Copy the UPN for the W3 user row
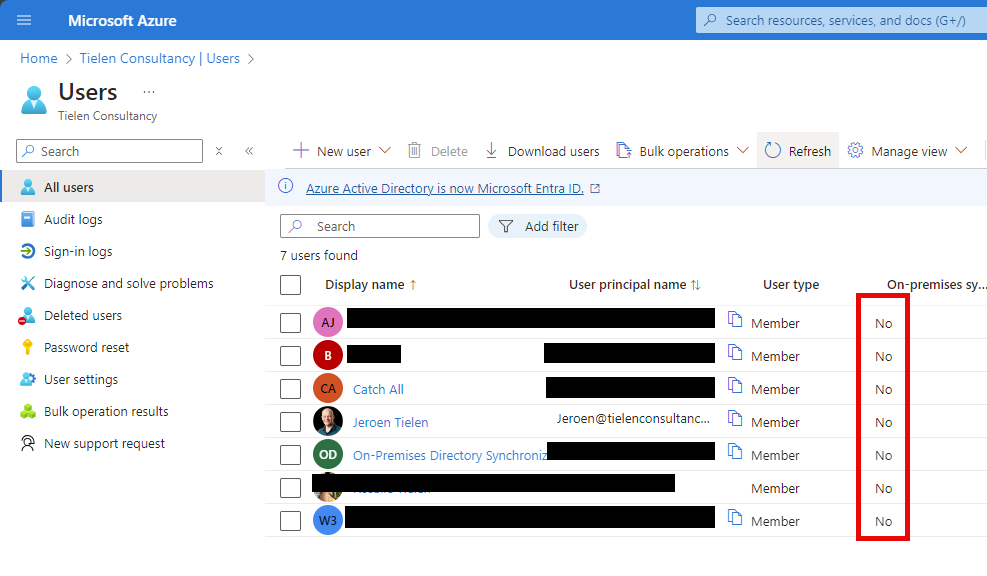The height and width of the screenshot is (576, 987). [x=735, y=517]
